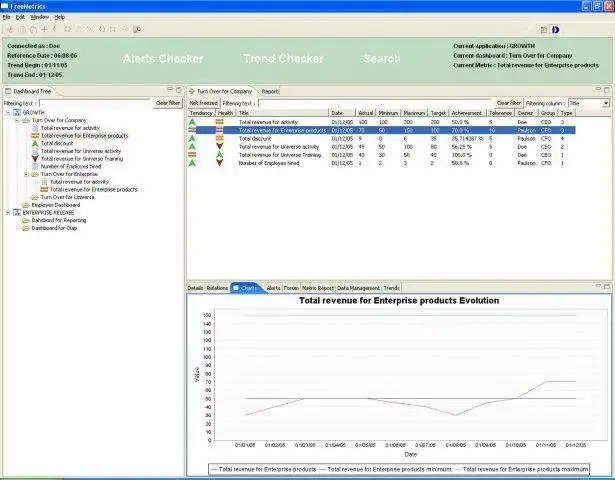
Task: Click the folder icon of Dashboard for Olap
Action: [26, 228]
